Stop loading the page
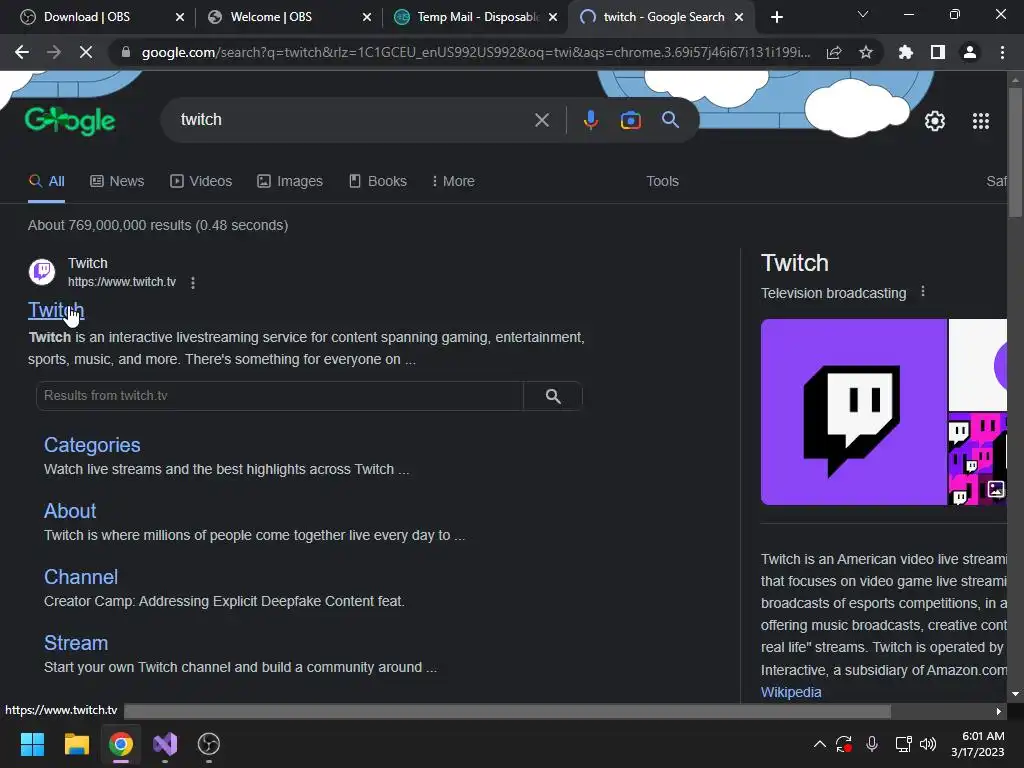The width and height of the screenshot is (1024, 768). (86, 52)
